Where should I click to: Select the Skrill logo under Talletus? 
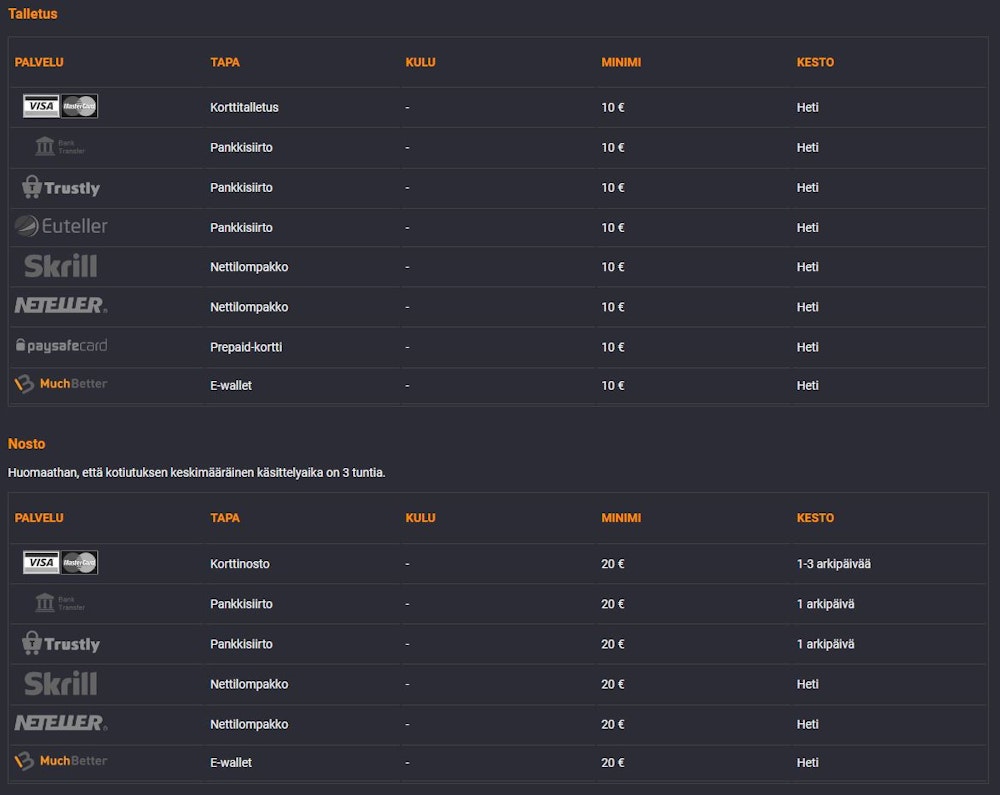tap(60, 266)
